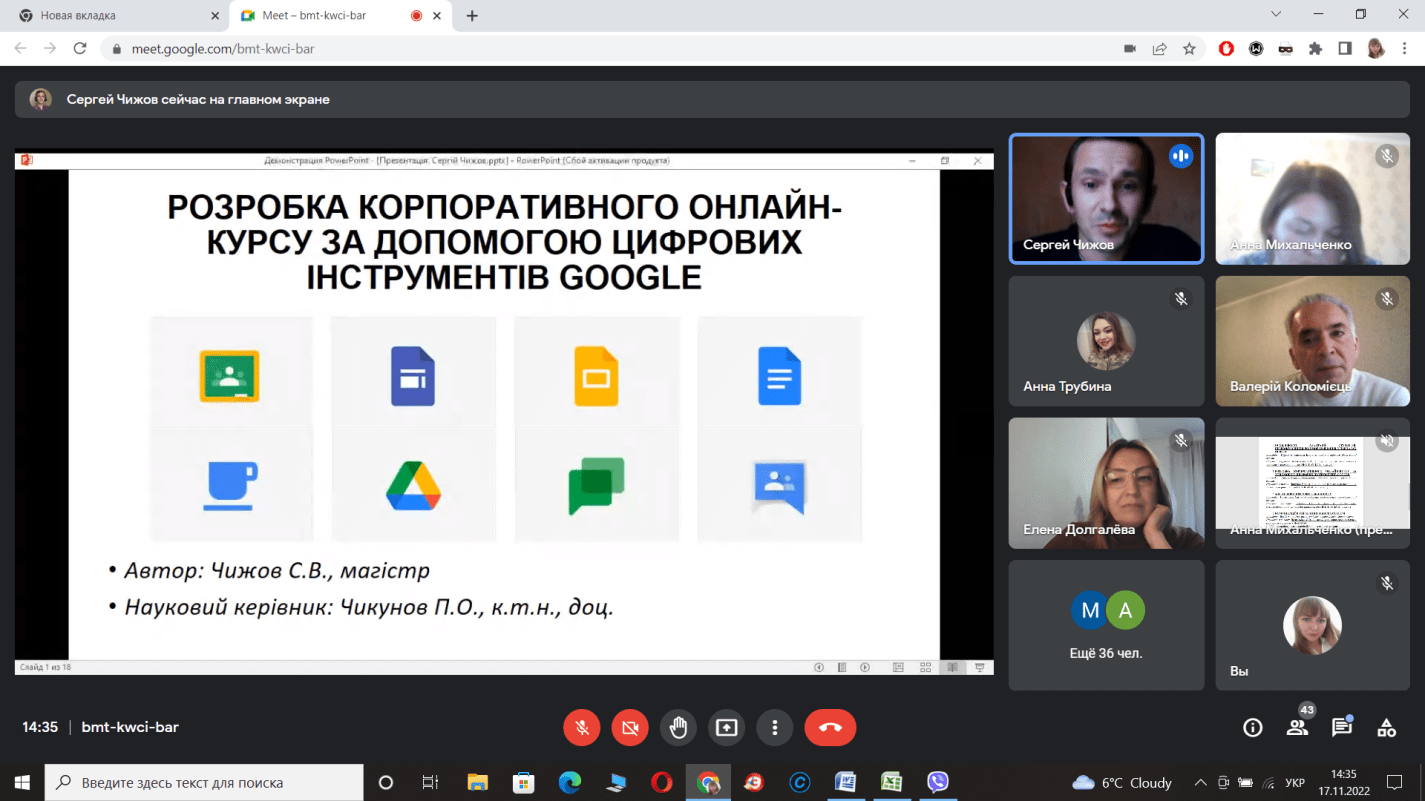Open the chat with everyone panel
This screenshot has width=1425, height=801.
coord(1342,728)
